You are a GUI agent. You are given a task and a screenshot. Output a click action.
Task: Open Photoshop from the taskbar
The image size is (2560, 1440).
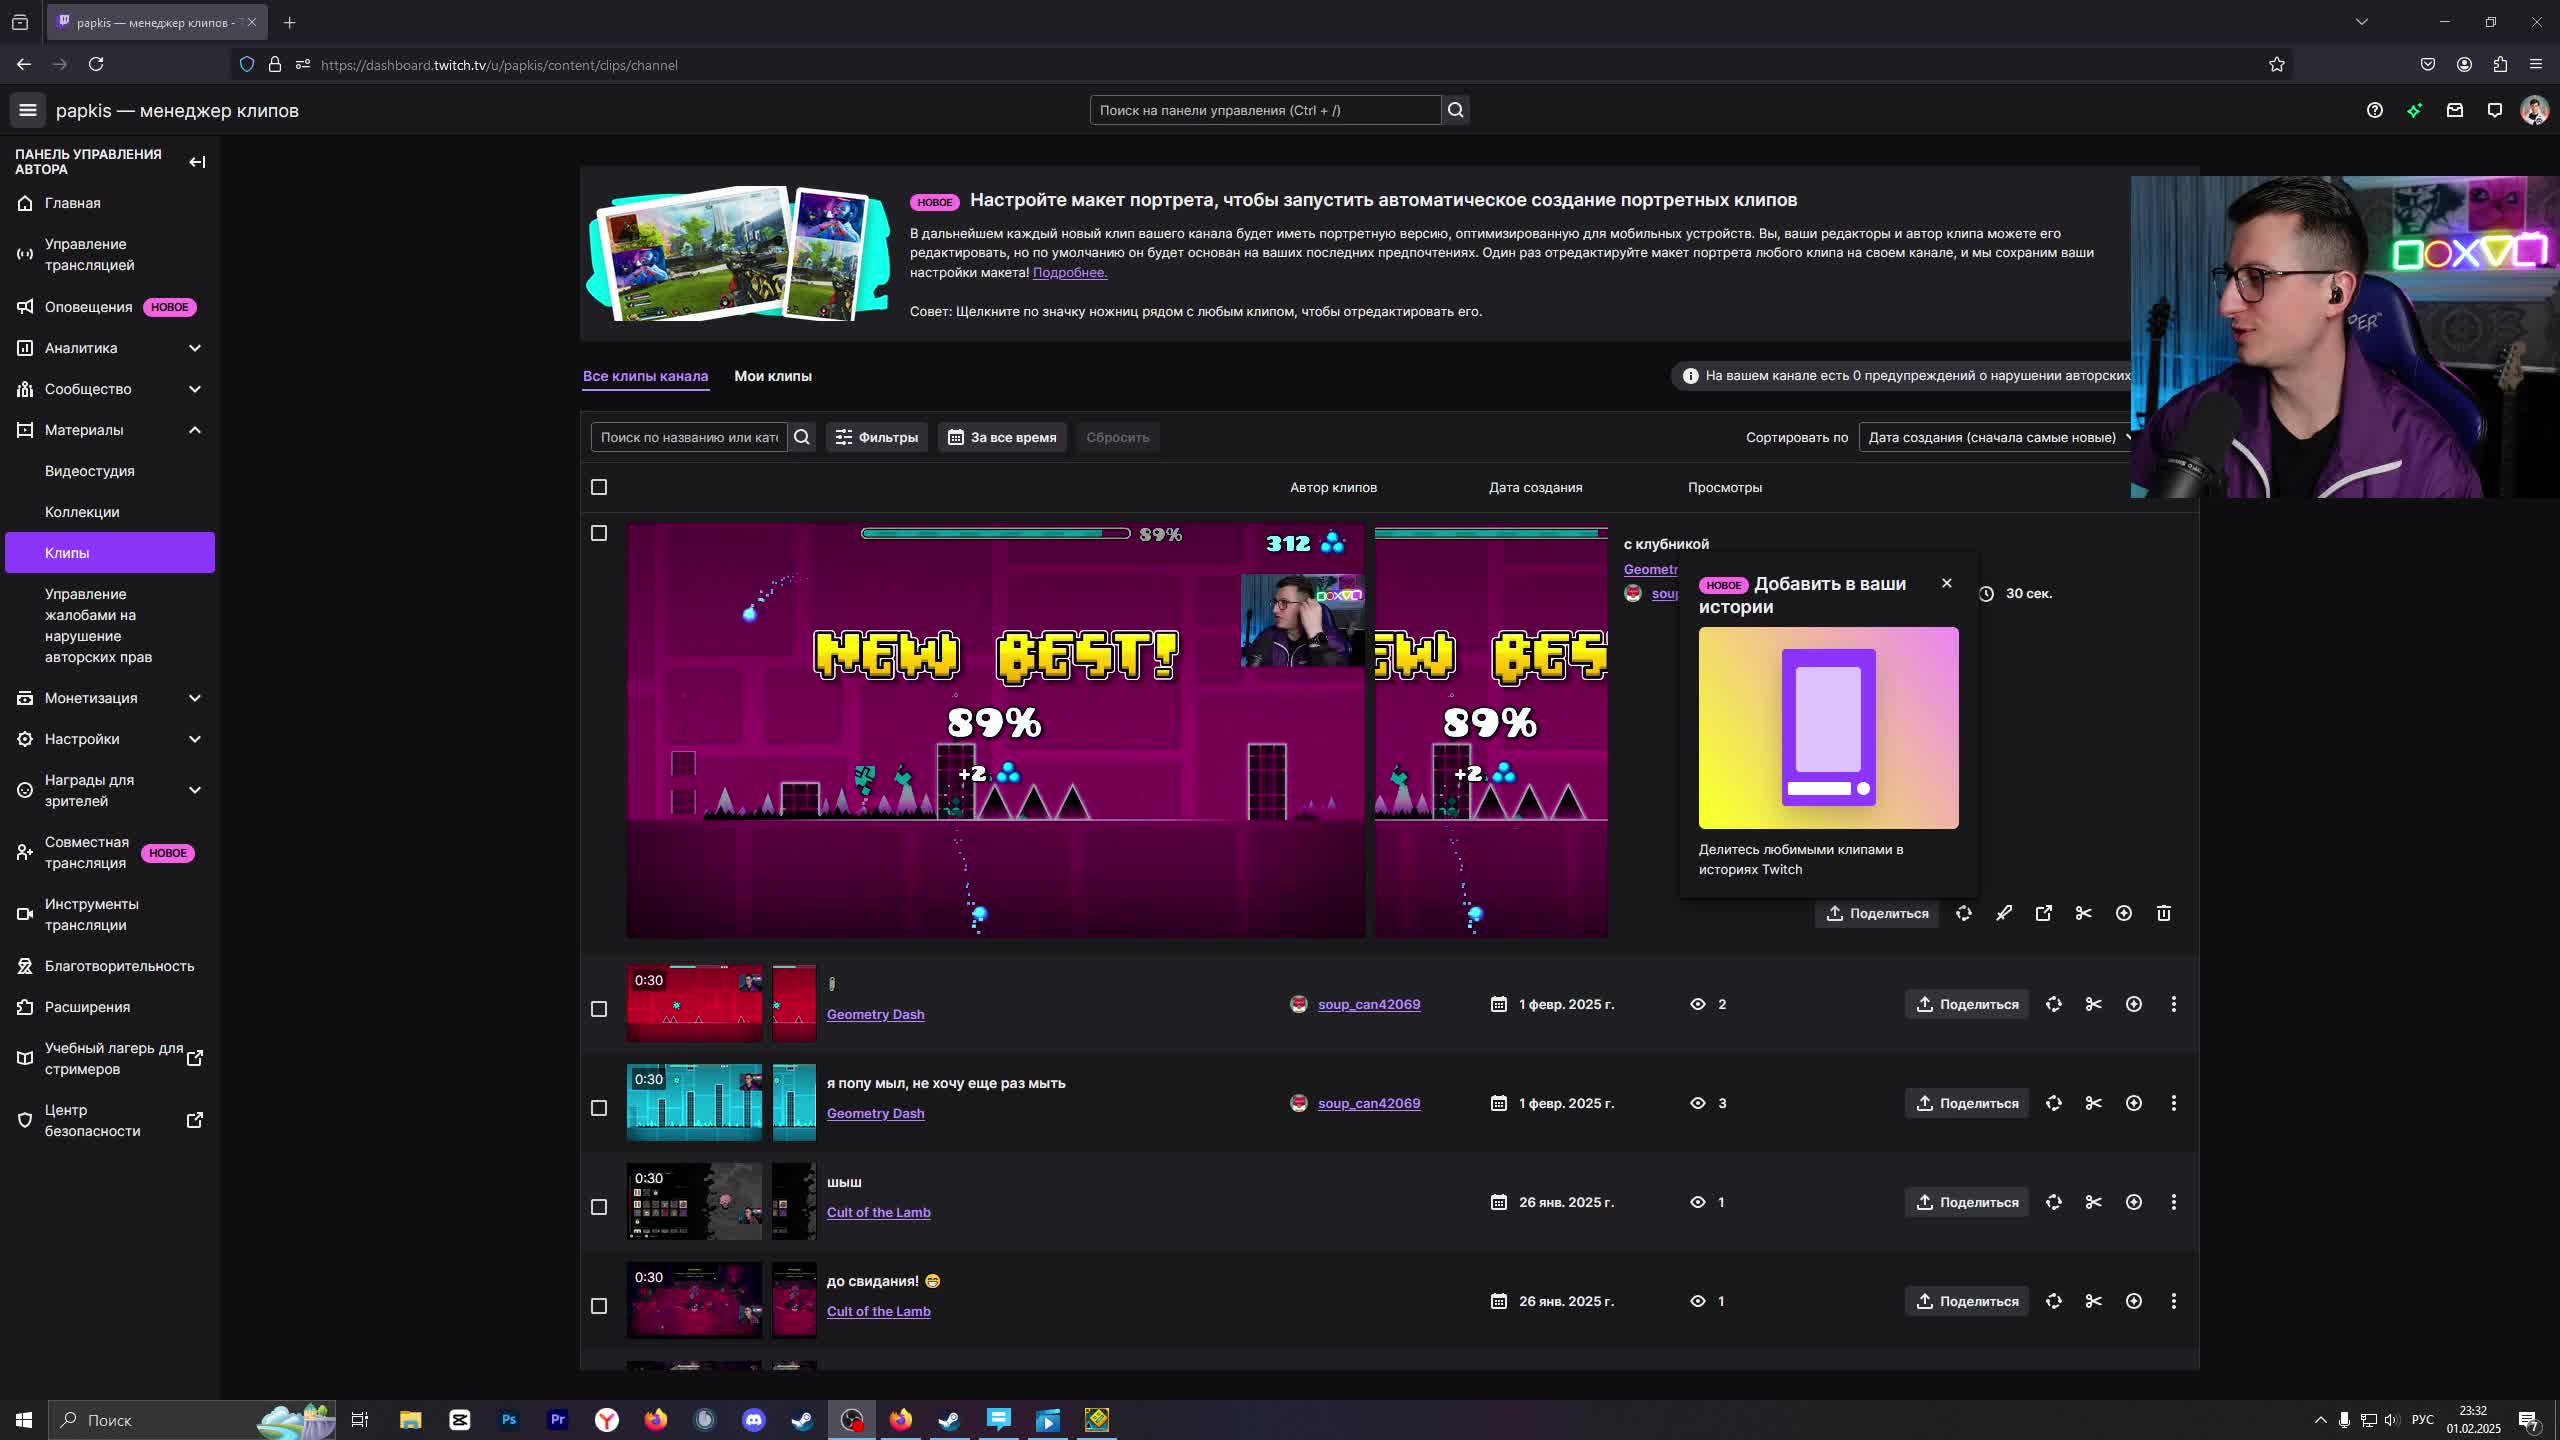[x=509, y=1419]
